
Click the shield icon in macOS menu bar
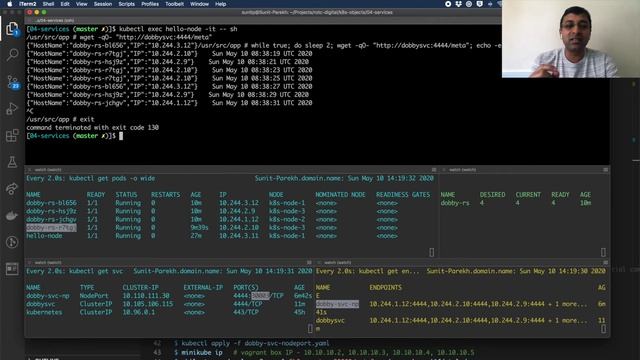click(480, 4)
